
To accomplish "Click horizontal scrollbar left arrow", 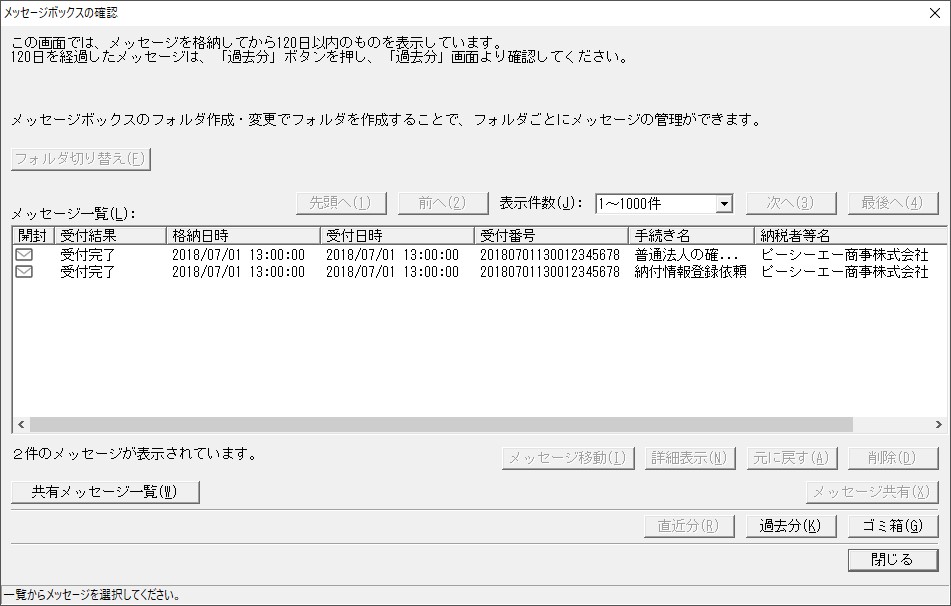I will 21,425.
